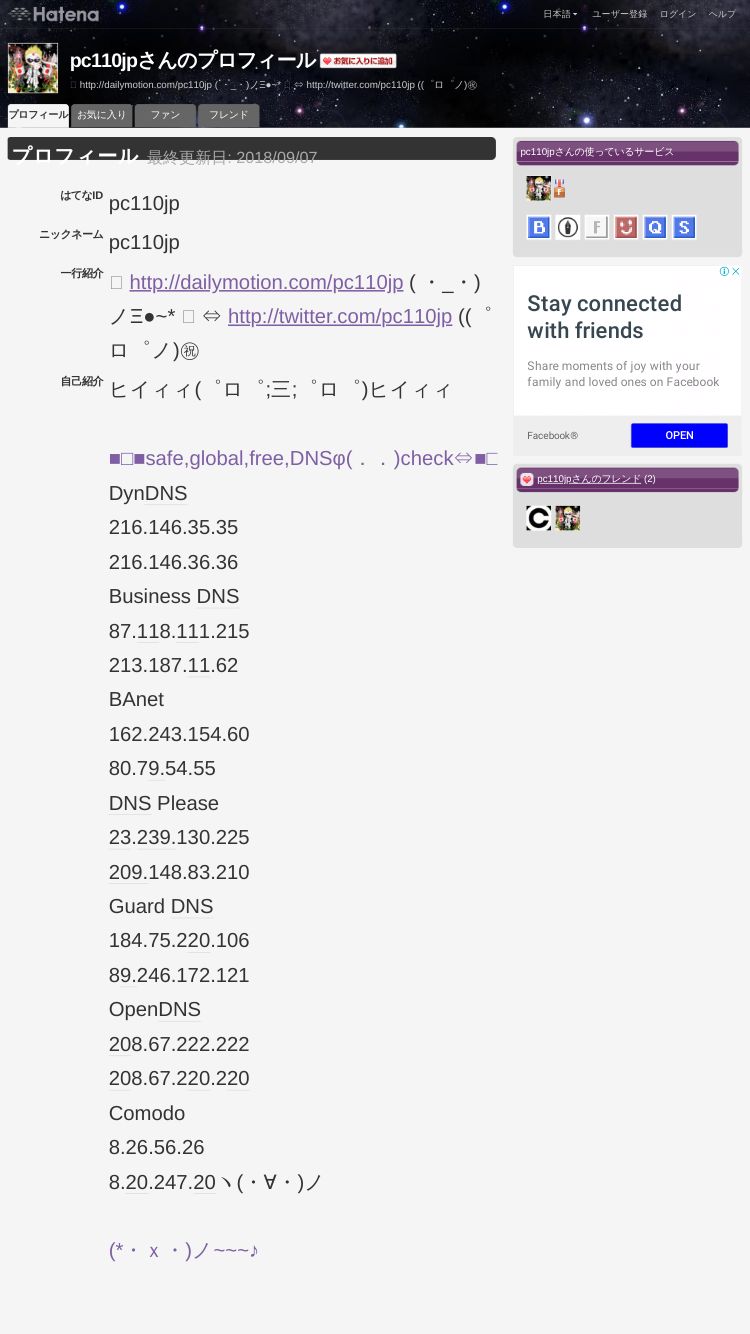
Task: Open the dailymotion.com/pc110jp link in the profile
Action: click(266, 282)
